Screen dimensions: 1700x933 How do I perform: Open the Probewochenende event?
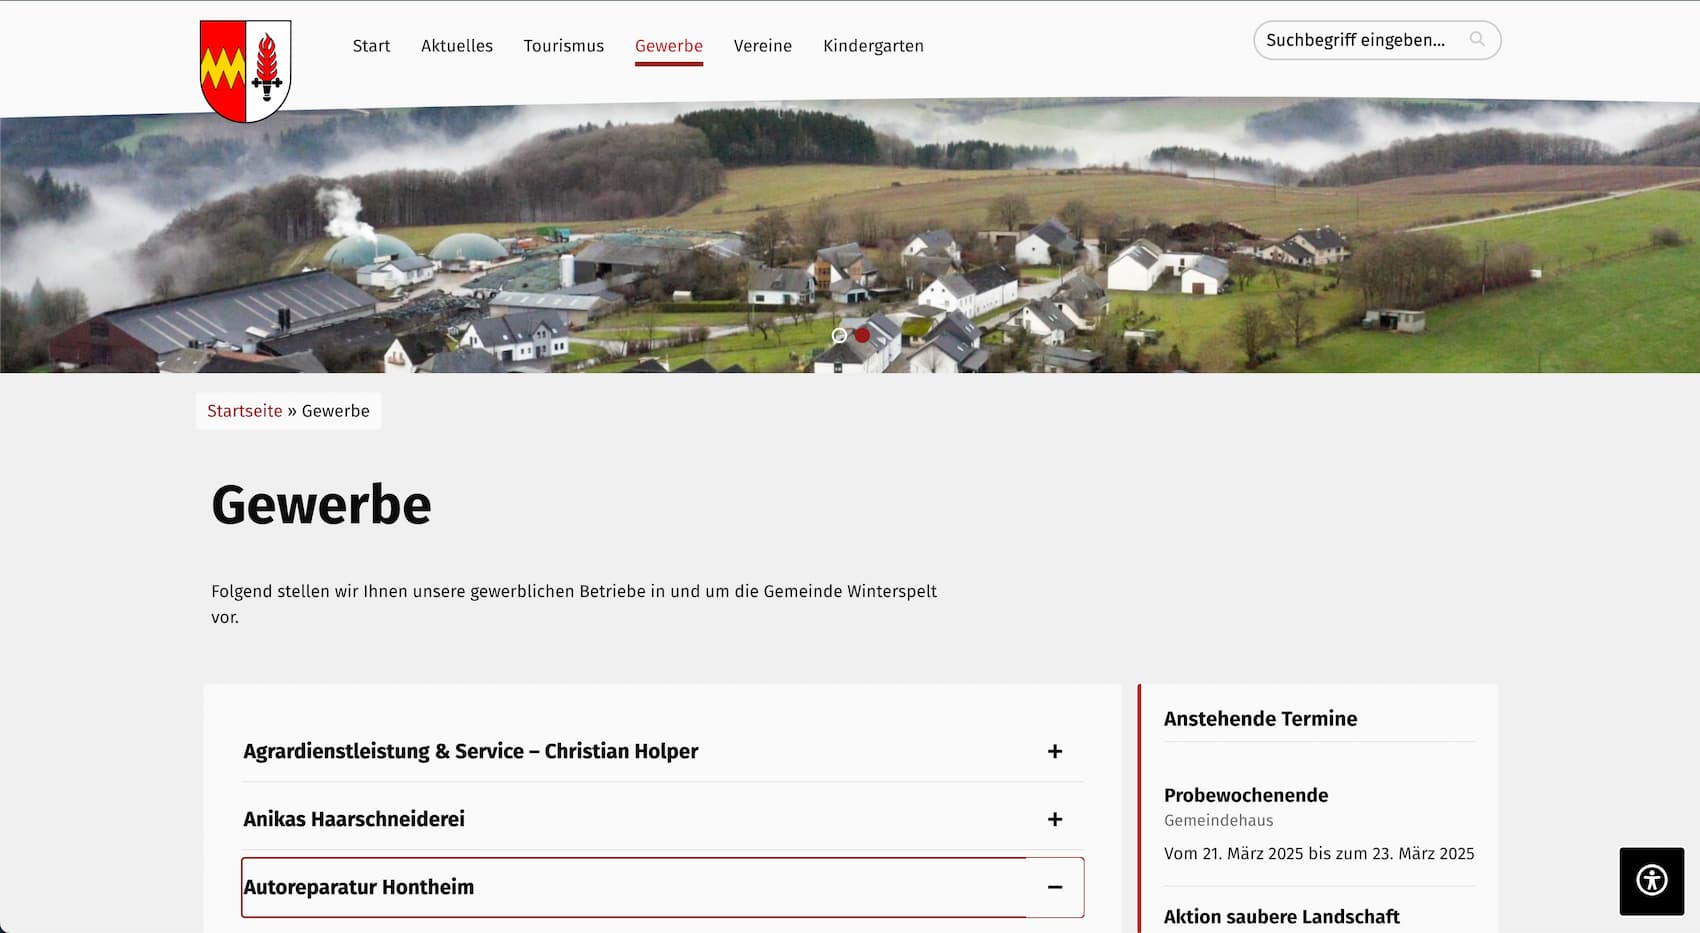coord(1246,795)
